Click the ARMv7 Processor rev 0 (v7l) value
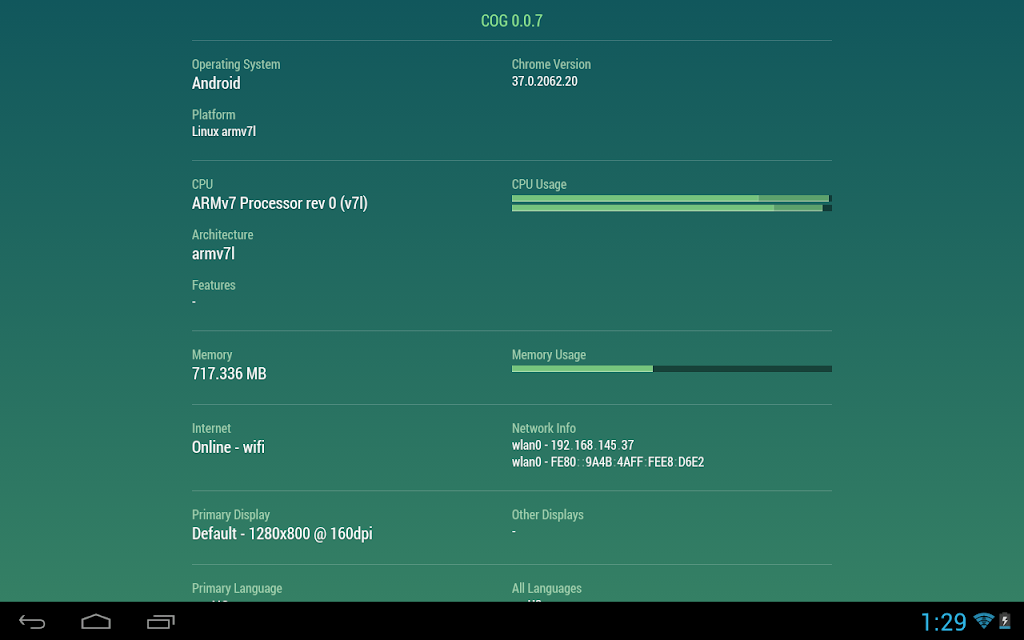1024x640 pixels. 280,203
